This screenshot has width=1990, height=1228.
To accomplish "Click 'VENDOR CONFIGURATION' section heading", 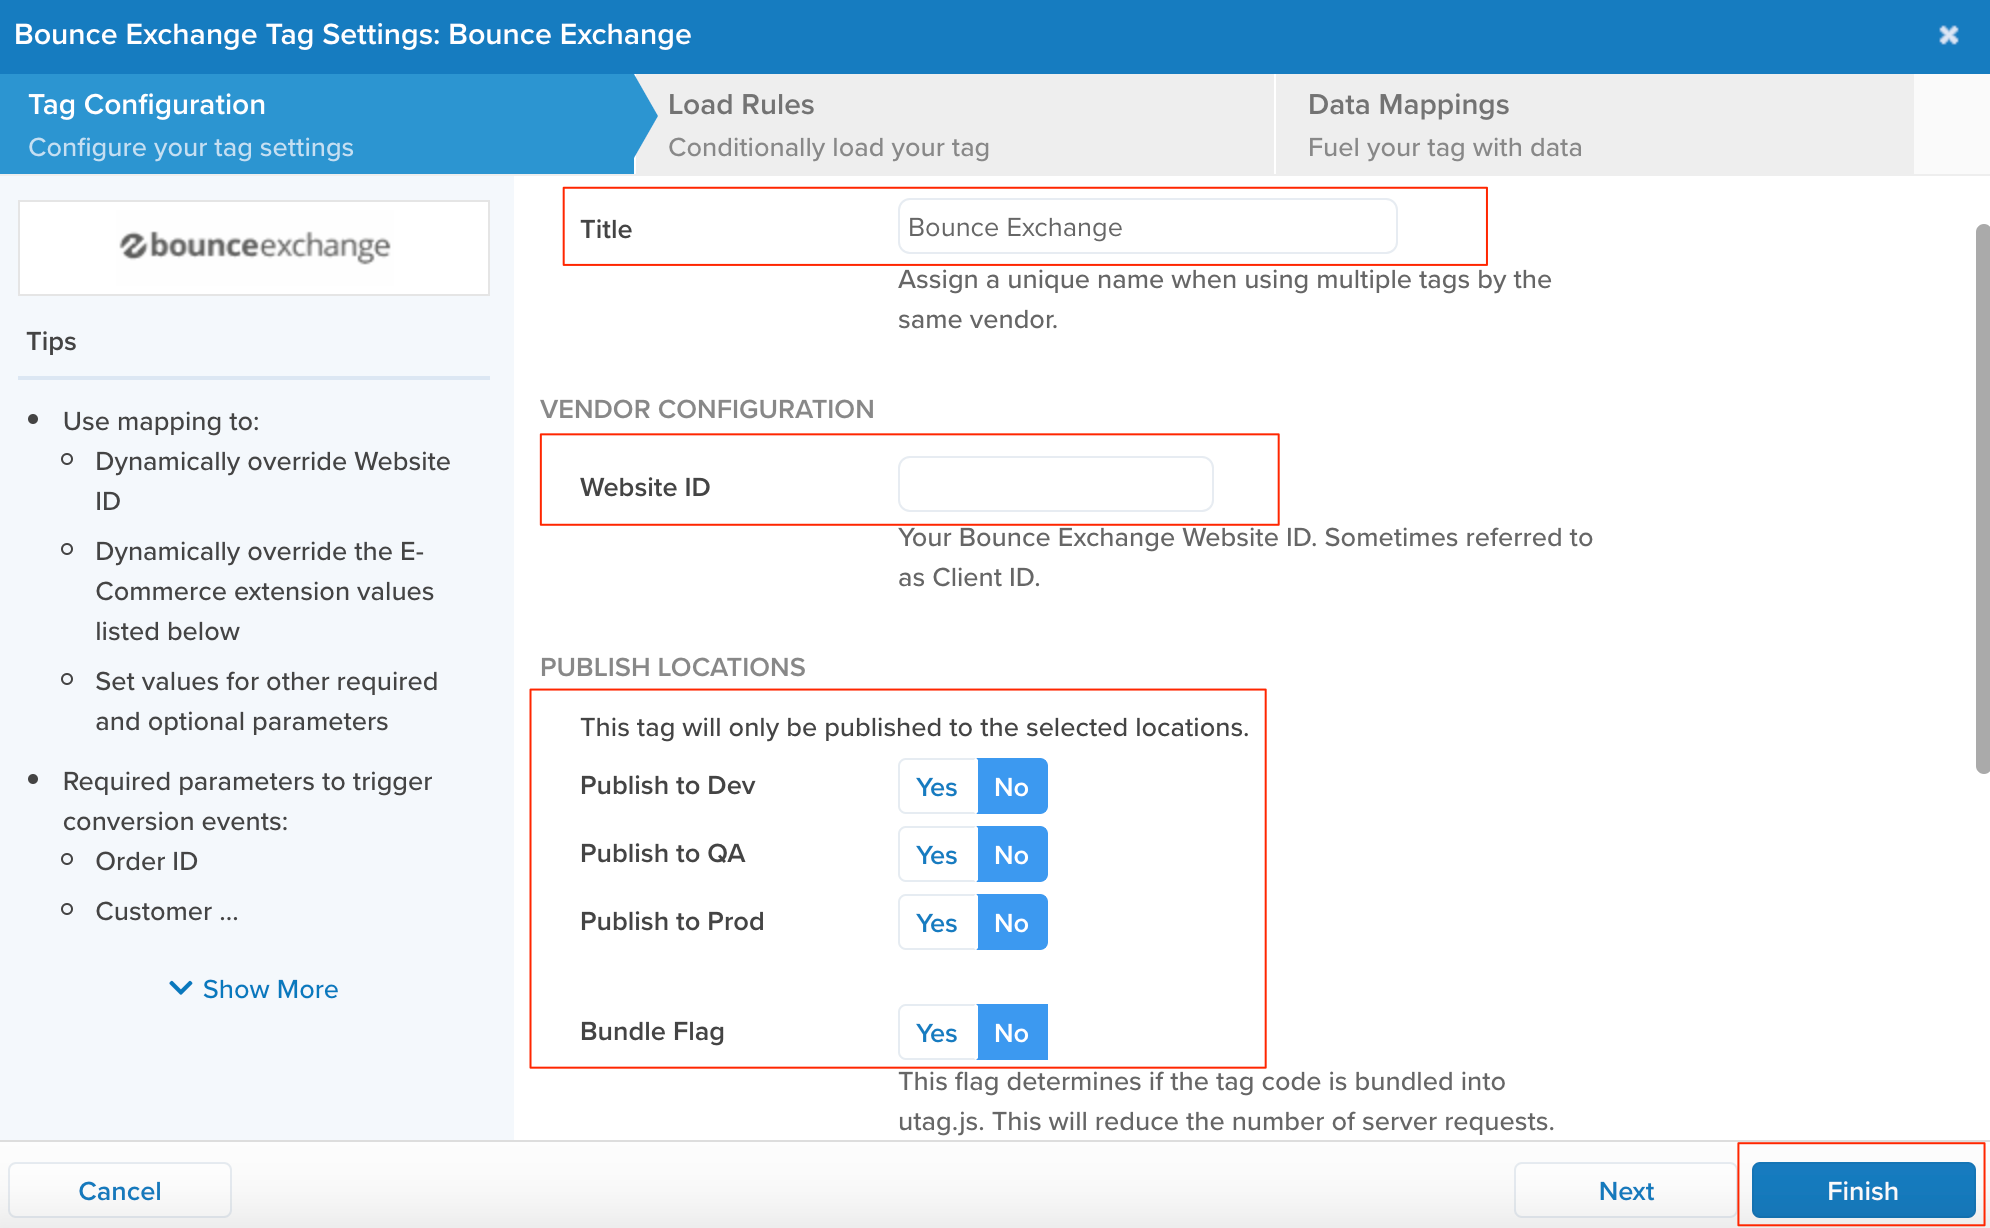I will click(707, 409).
